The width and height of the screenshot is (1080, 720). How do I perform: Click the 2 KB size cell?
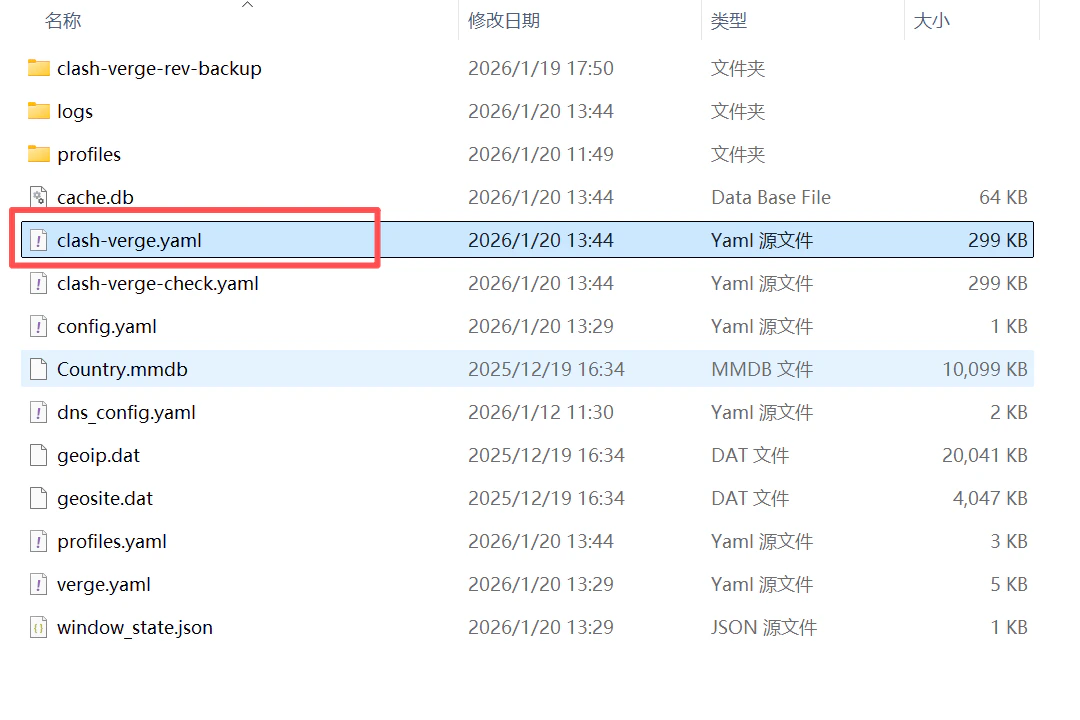(x=1009, y=412)
